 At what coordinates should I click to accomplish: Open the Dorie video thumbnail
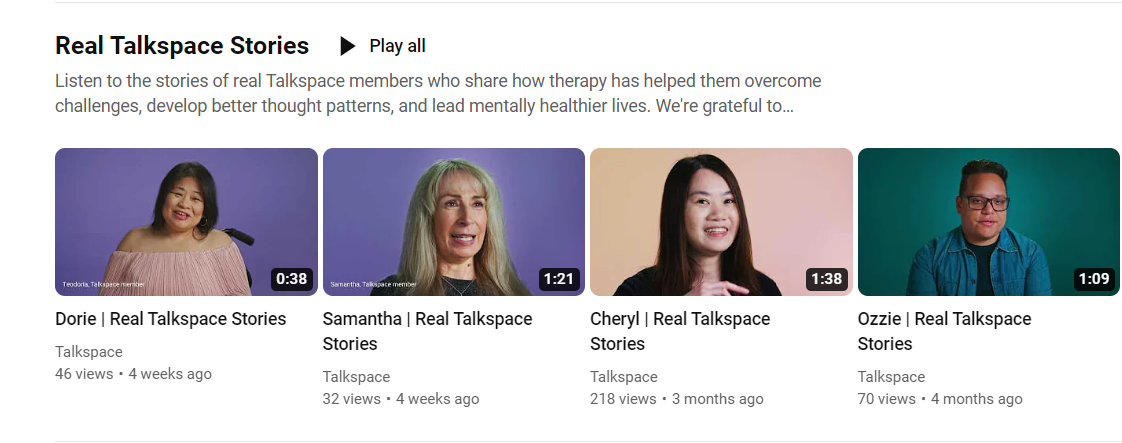[x=186, y=222]
